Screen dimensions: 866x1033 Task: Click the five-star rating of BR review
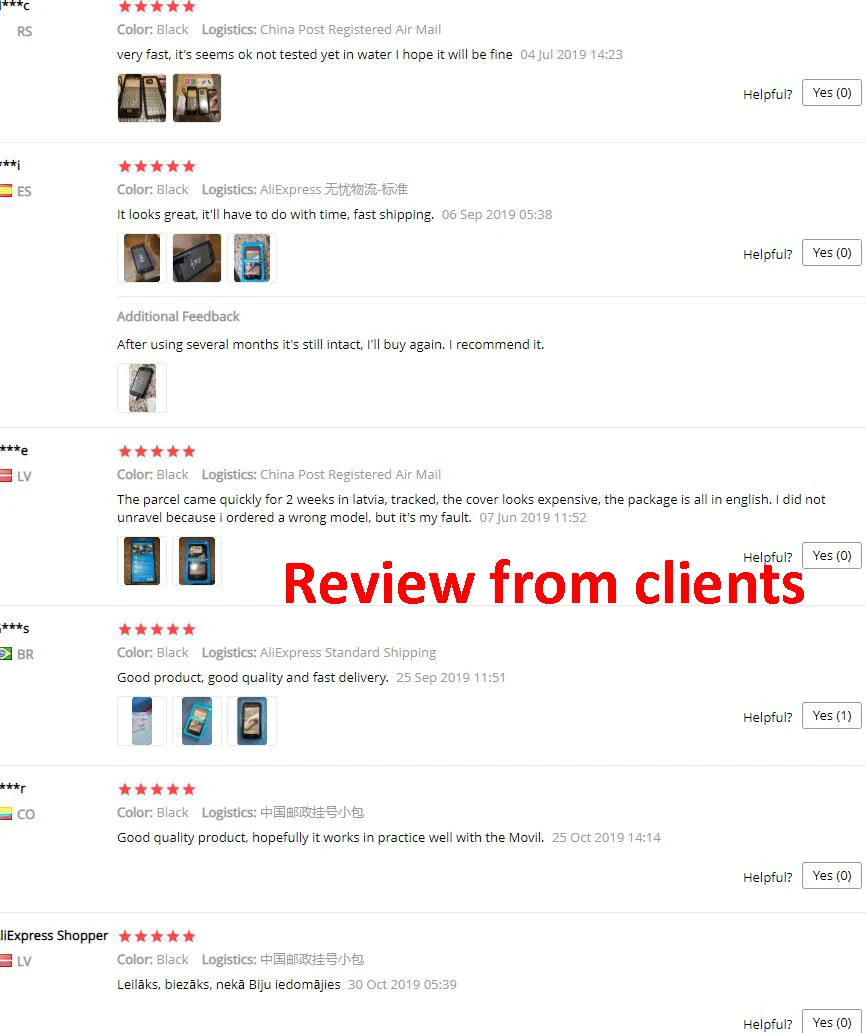click(157, 629)
